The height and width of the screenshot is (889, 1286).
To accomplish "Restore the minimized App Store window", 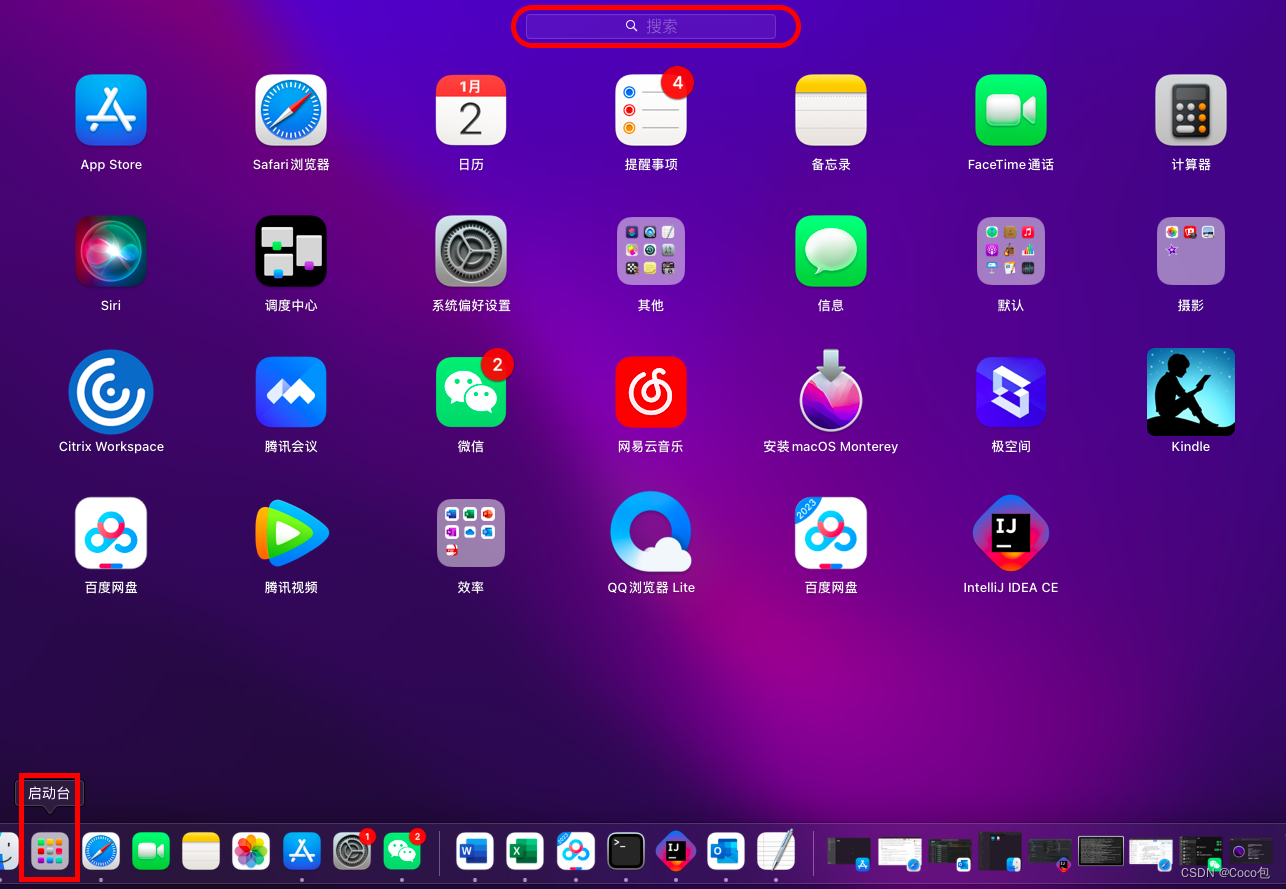I will pyautogui.click(x=849, y=852).
